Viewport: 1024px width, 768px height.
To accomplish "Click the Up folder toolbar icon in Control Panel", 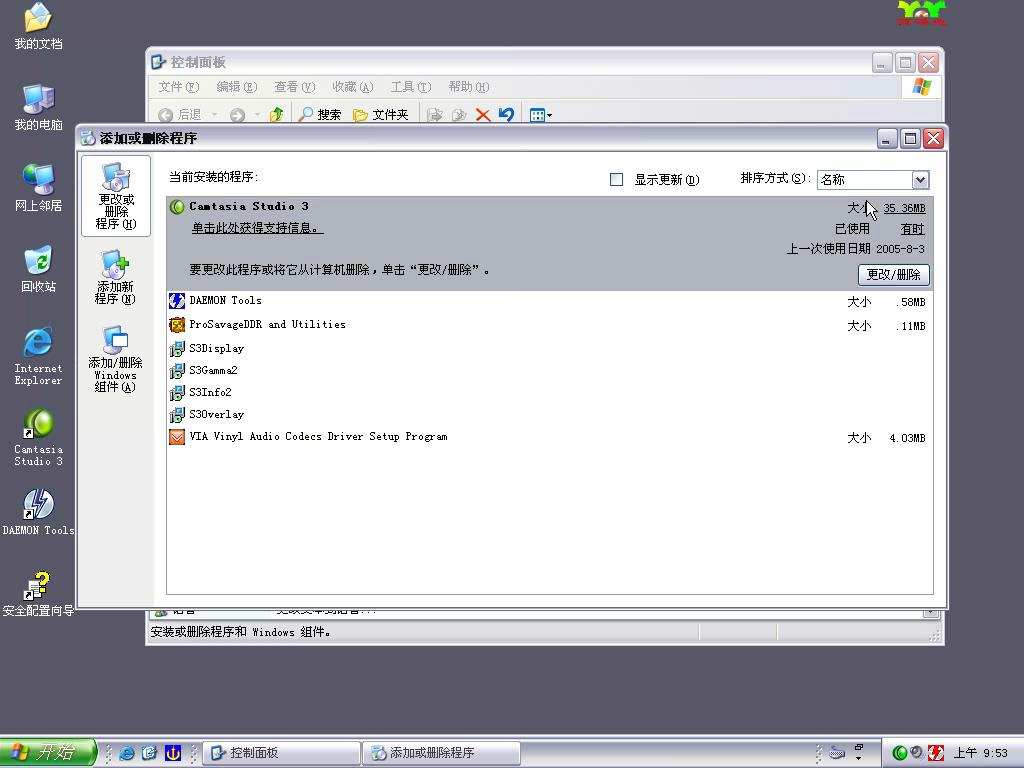I will pyautogui.click(x=276, y=115).
